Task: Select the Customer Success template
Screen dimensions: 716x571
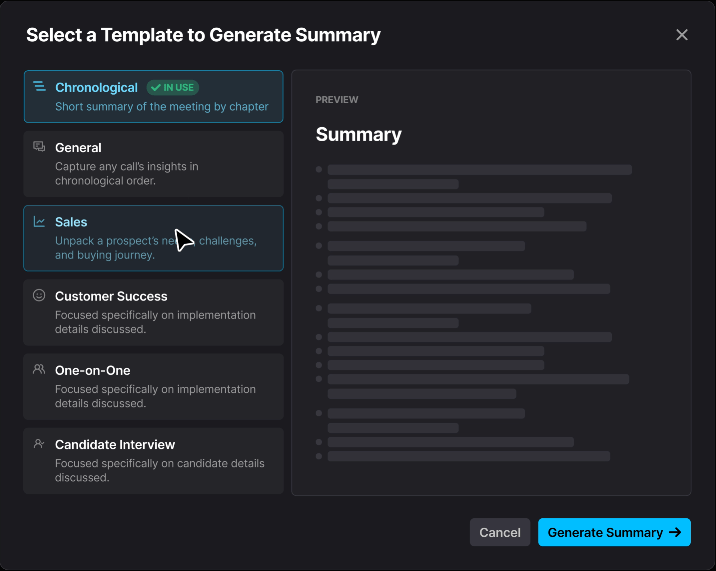Action: click(x=153, y=312)
